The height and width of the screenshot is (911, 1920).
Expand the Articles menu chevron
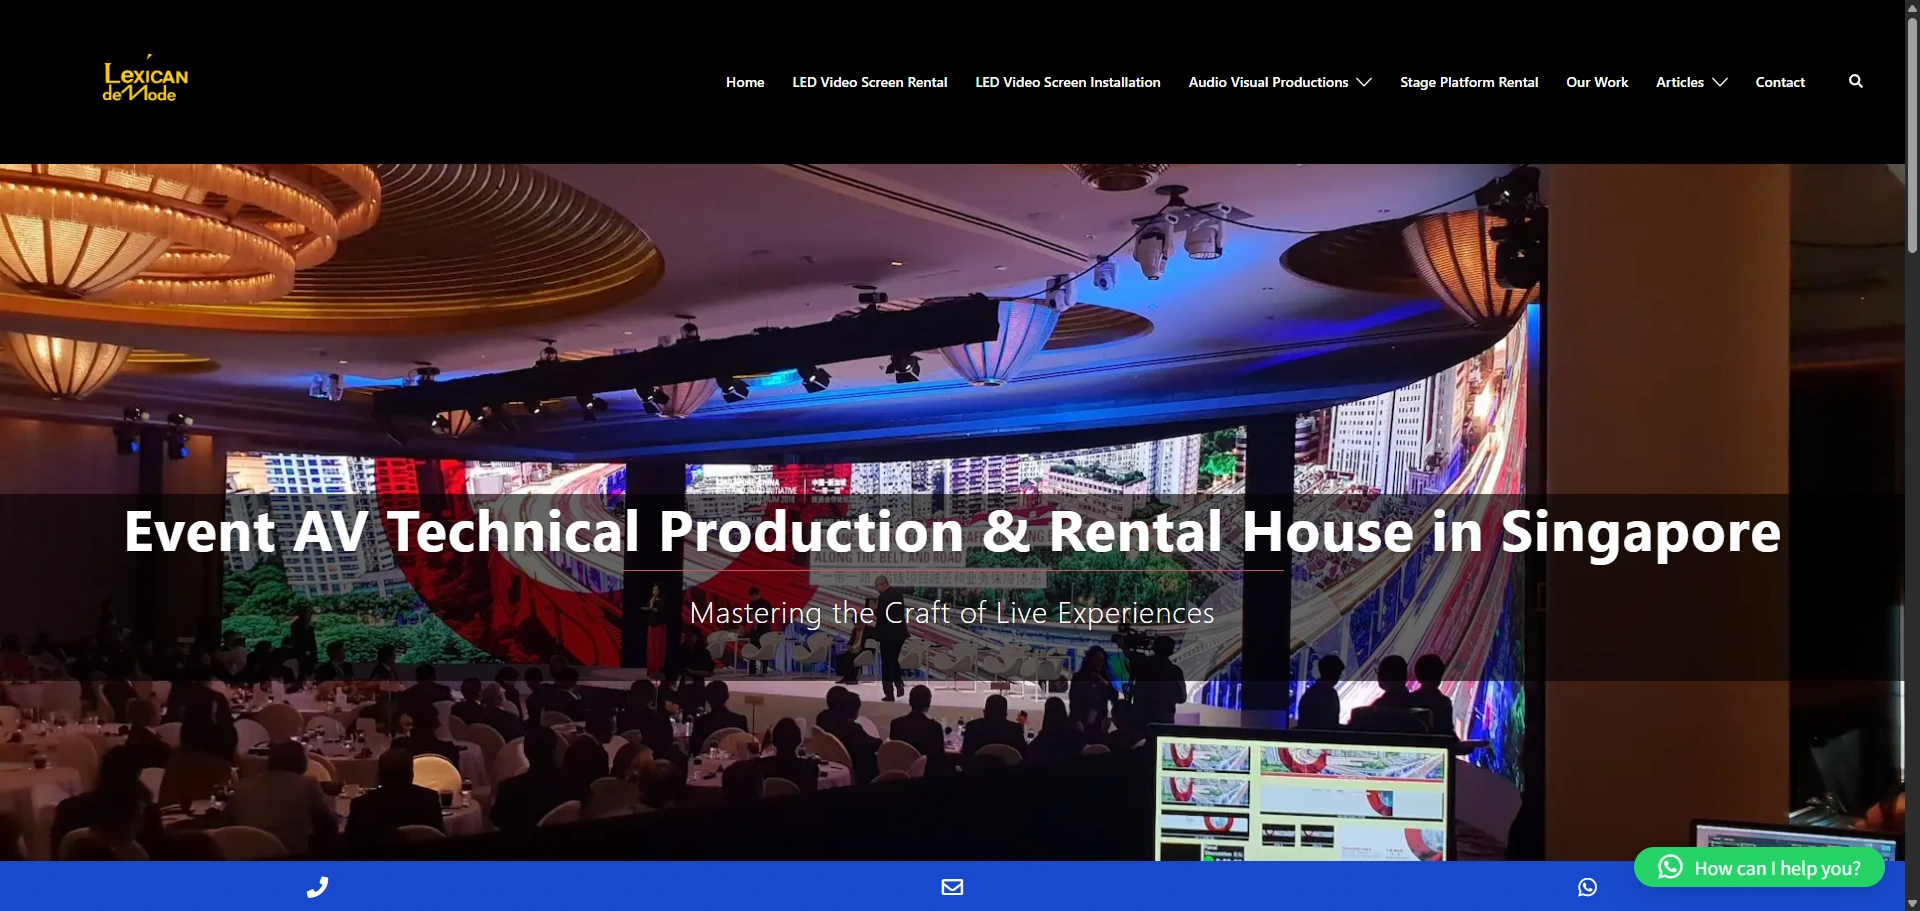pos(1720,82)
